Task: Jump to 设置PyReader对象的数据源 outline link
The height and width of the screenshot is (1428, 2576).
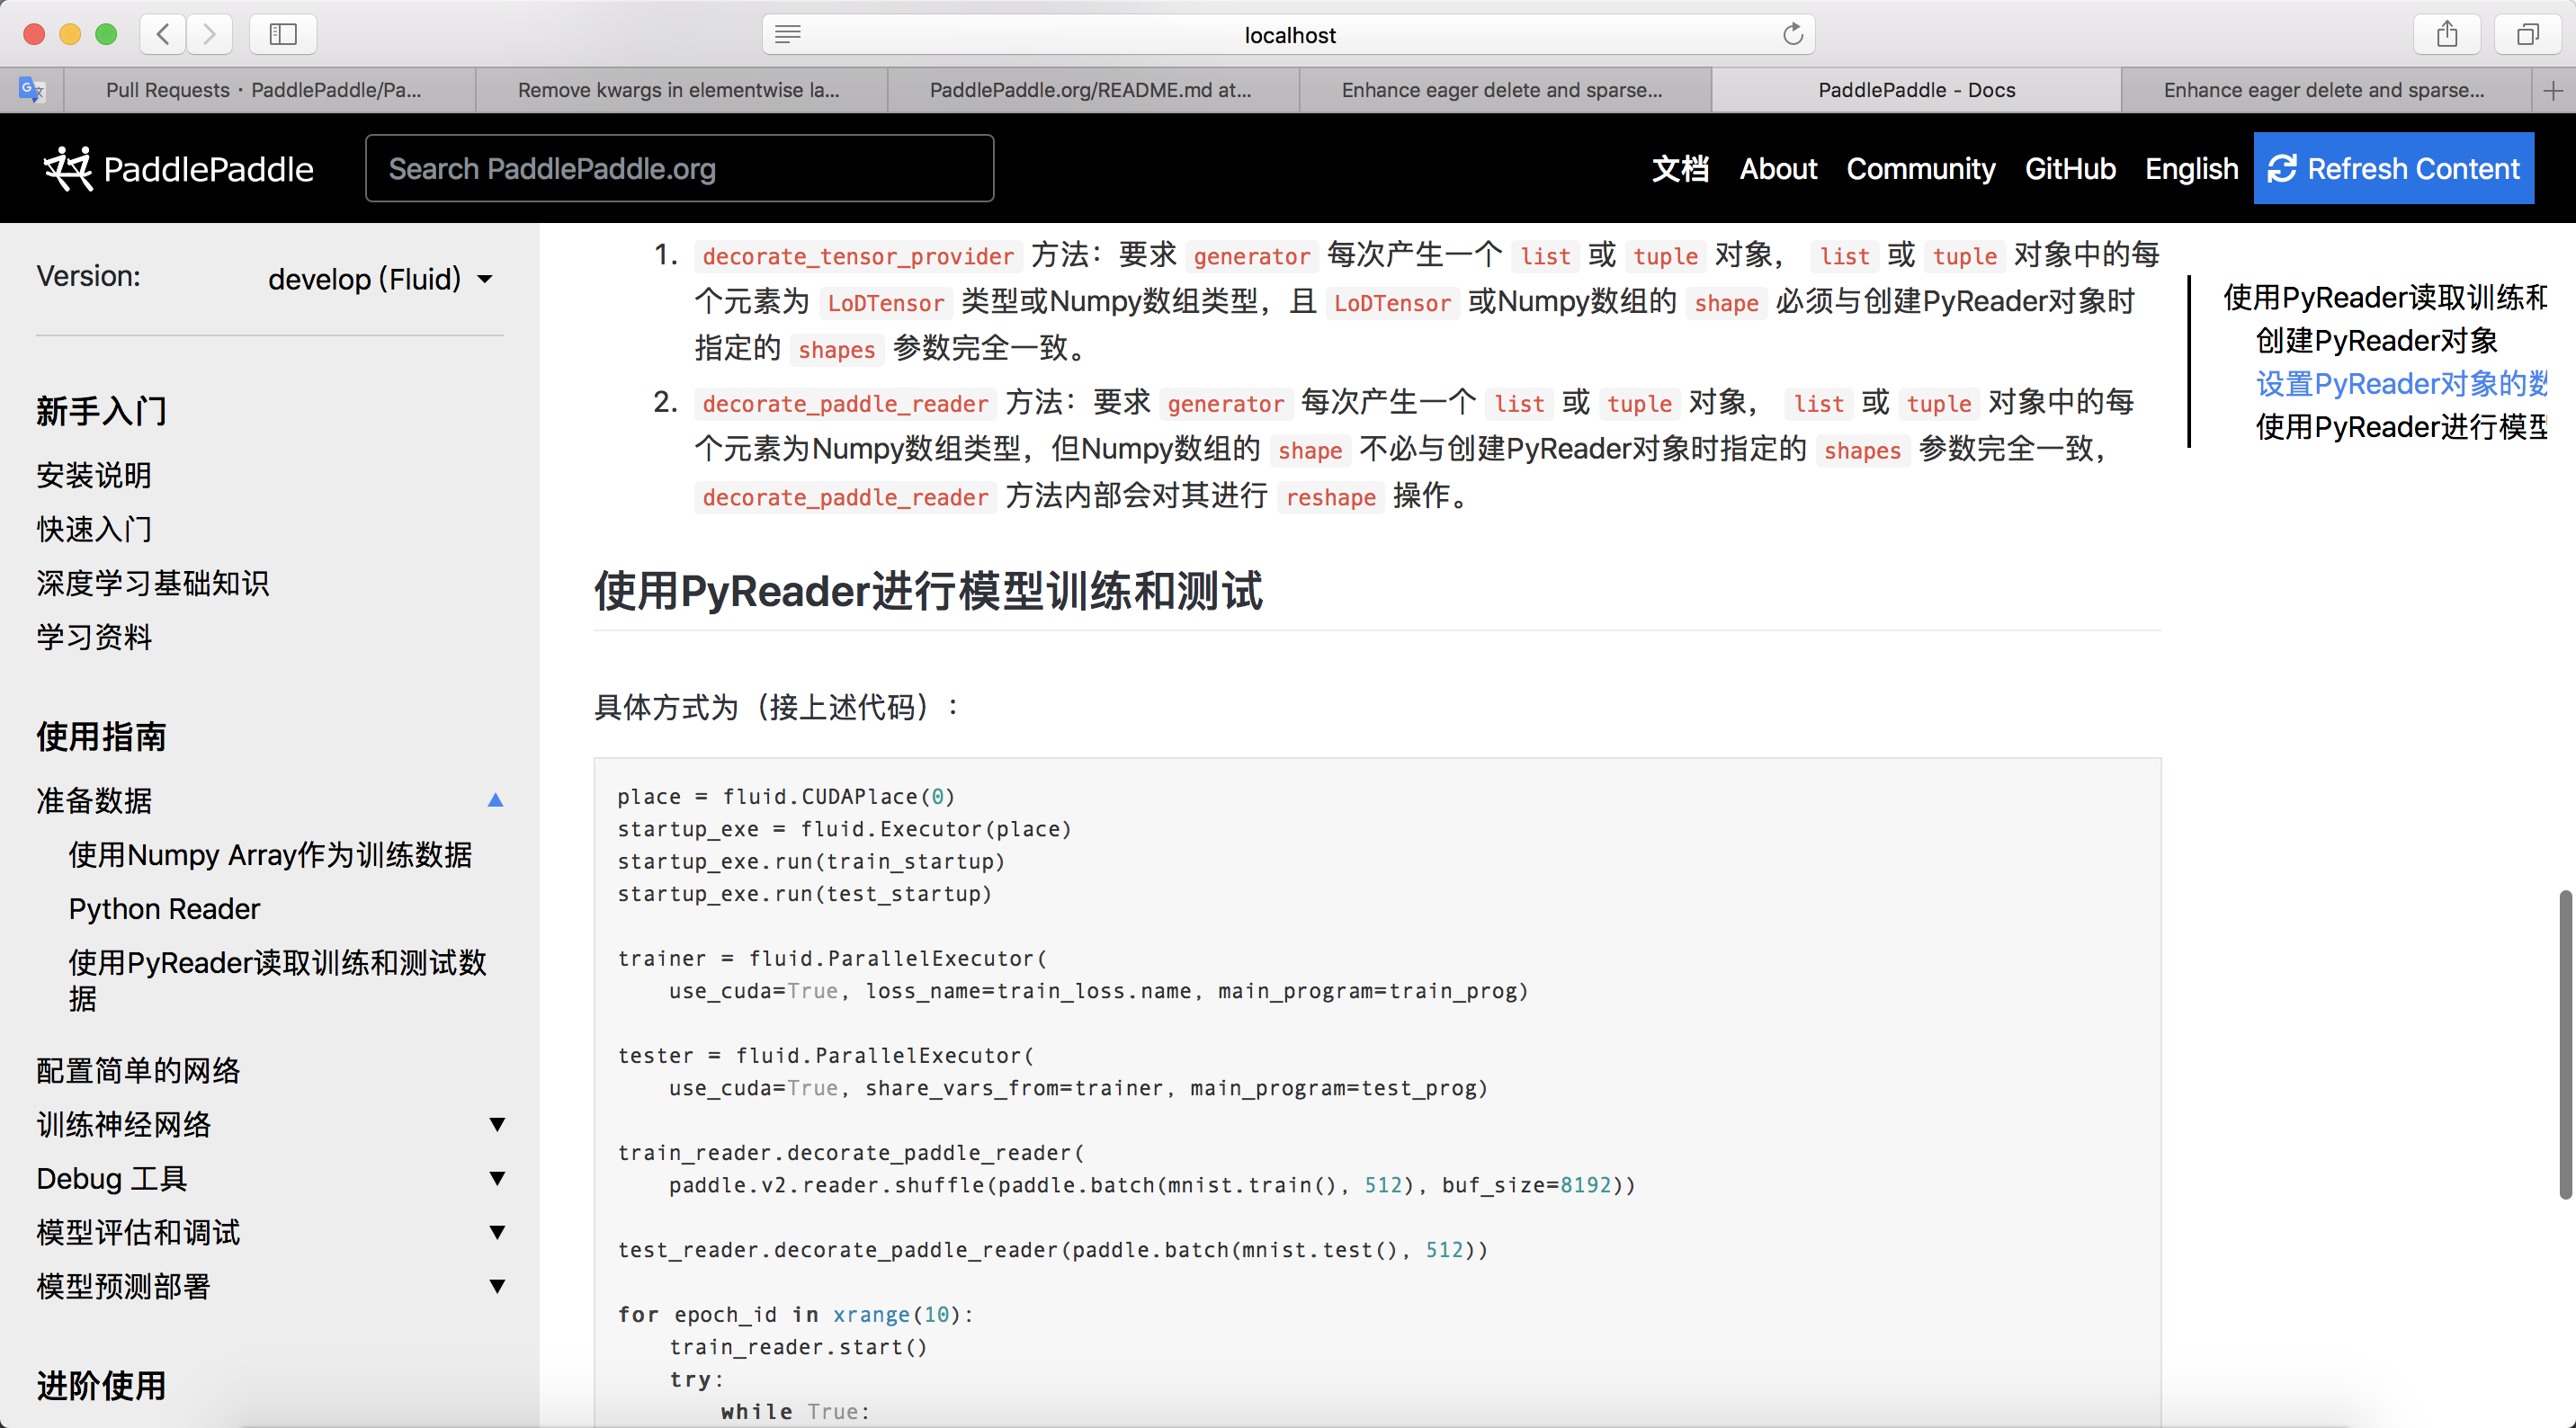Action: click(2401, 384)
